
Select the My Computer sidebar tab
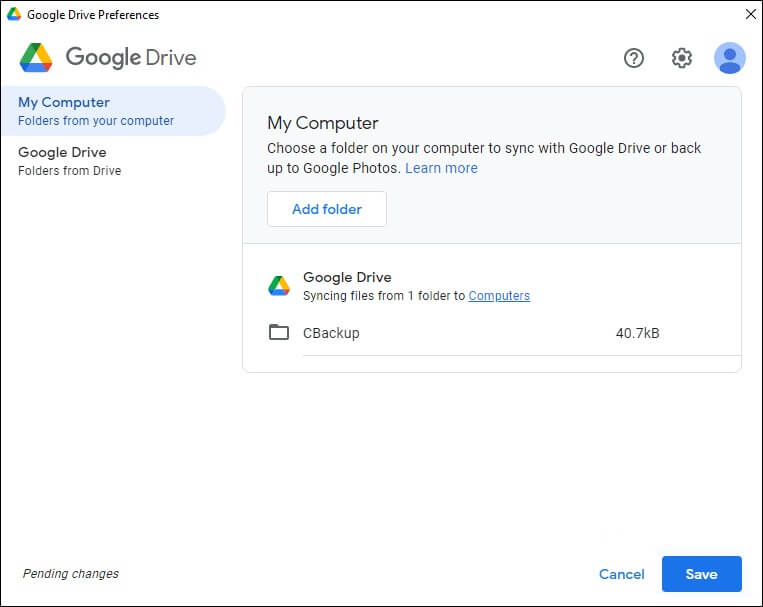click(x=113, y=111)
